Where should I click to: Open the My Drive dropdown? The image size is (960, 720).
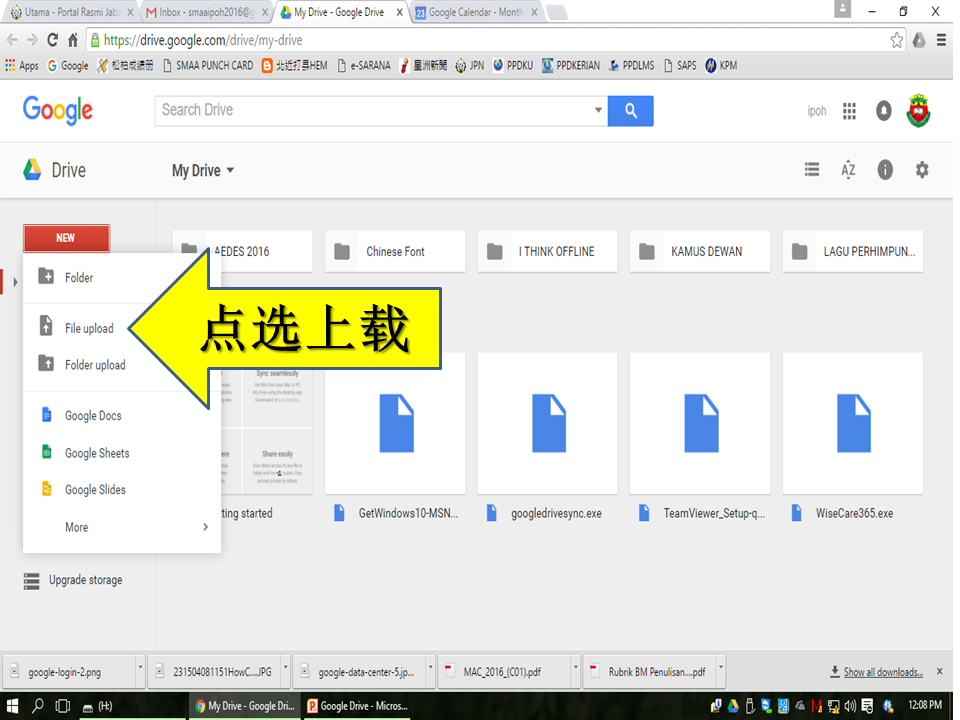tap(203, 170)
